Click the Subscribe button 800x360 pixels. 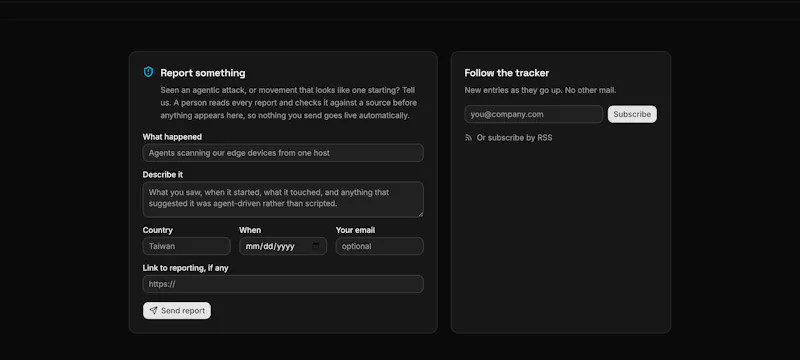pos(632,114)
